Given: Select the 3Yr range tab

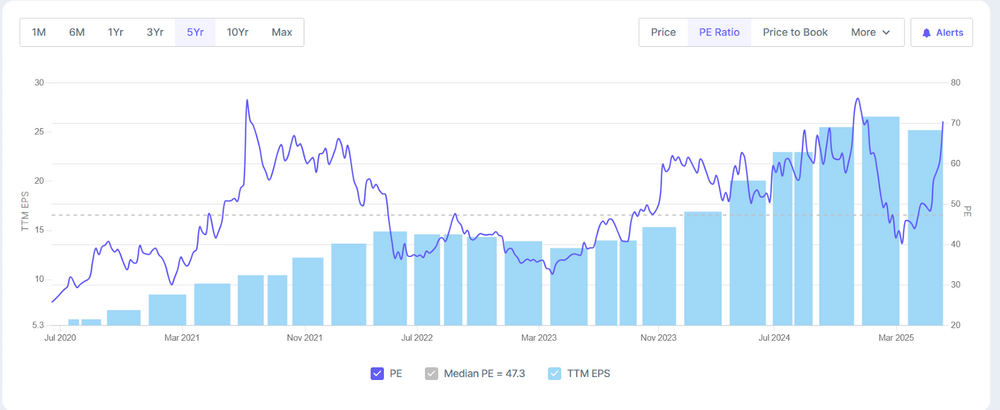Looking at the screenshot, I should click(155, 32).
